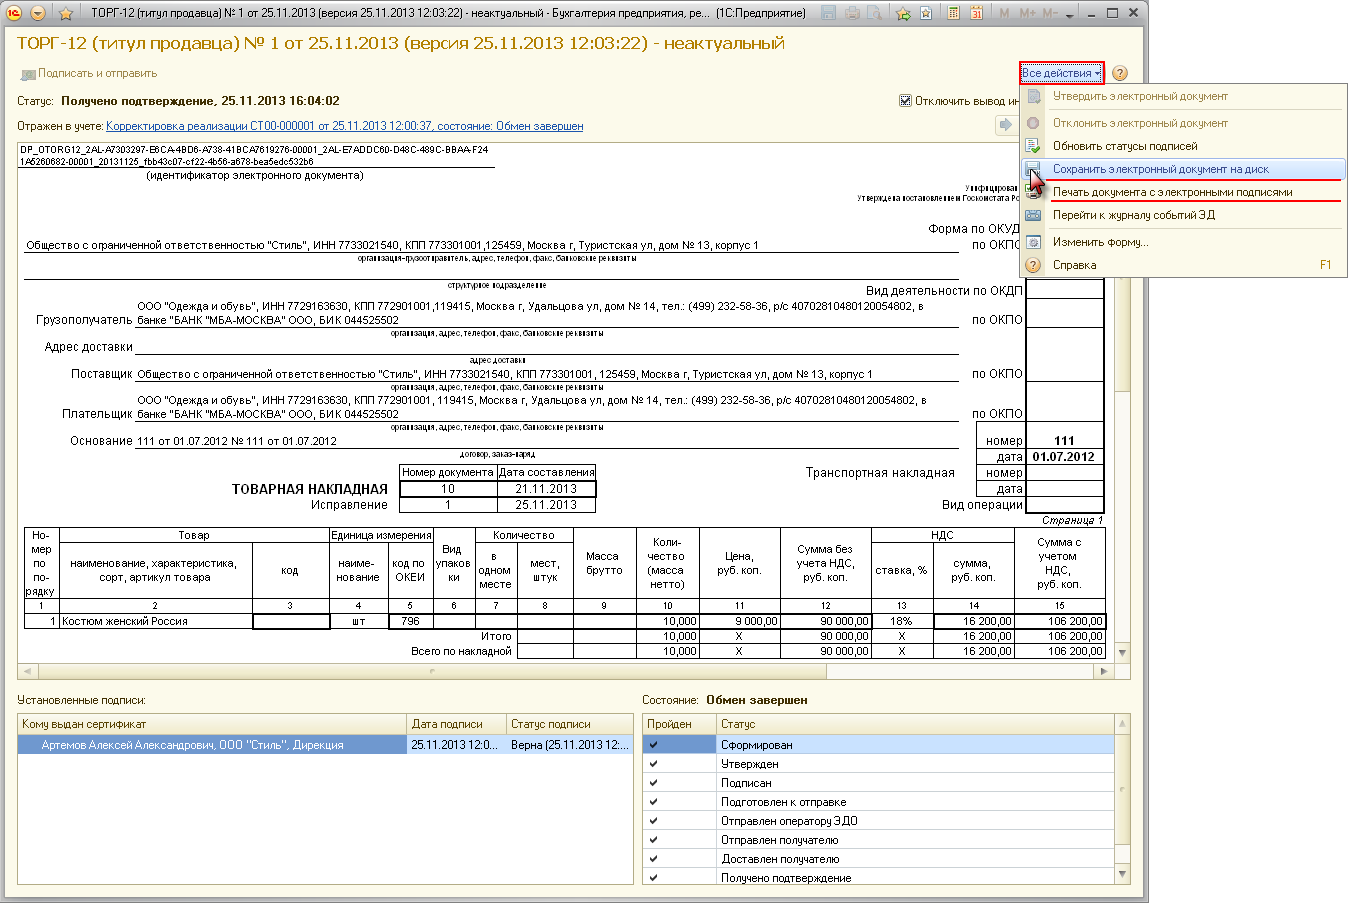Viewport: 1348px width, 903px height.
Task: Click the orange help question mark icon
Action: click(x=1119, y=73)
